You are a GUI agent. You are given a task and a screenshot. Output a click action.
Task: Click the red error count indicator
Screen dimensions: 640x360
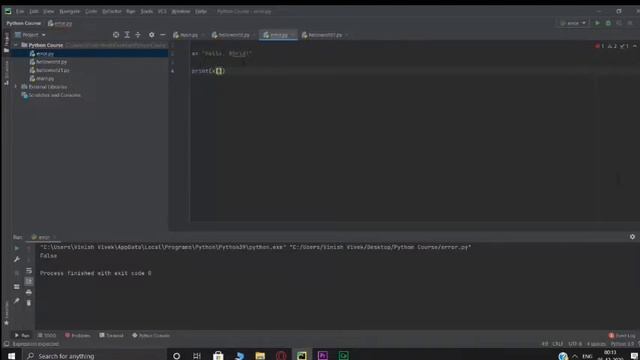[x=600, y=46]
